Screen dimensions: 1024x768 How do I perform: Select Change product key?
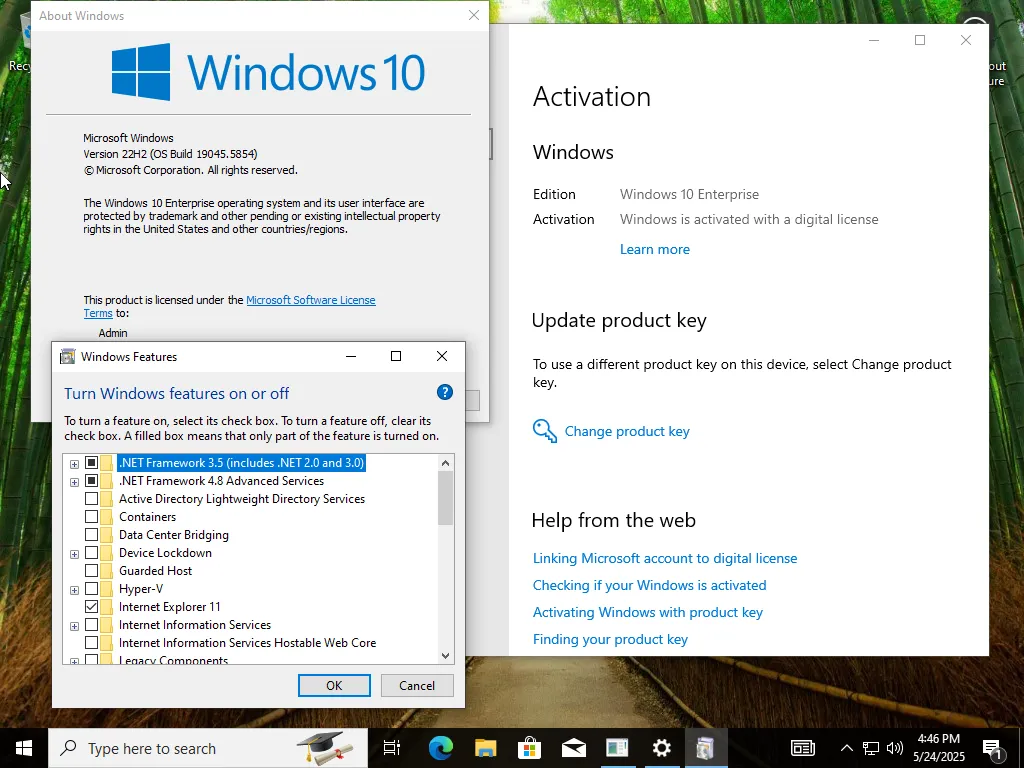pyautogui.click(x=627, y=432)
